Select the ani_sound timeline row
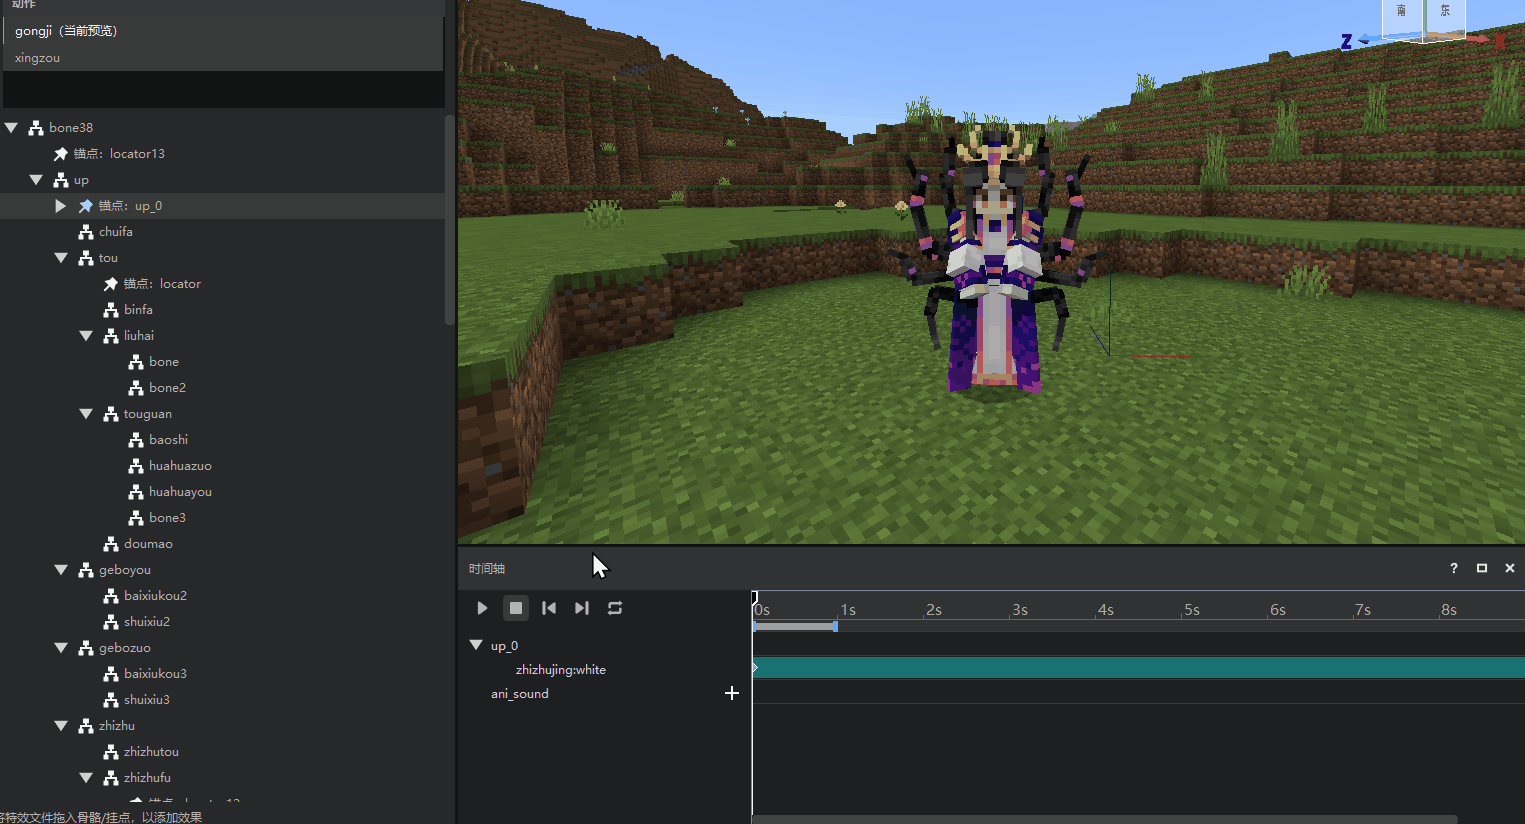The width and height of the screenshot is (1525, 824). tap(520, 694)
